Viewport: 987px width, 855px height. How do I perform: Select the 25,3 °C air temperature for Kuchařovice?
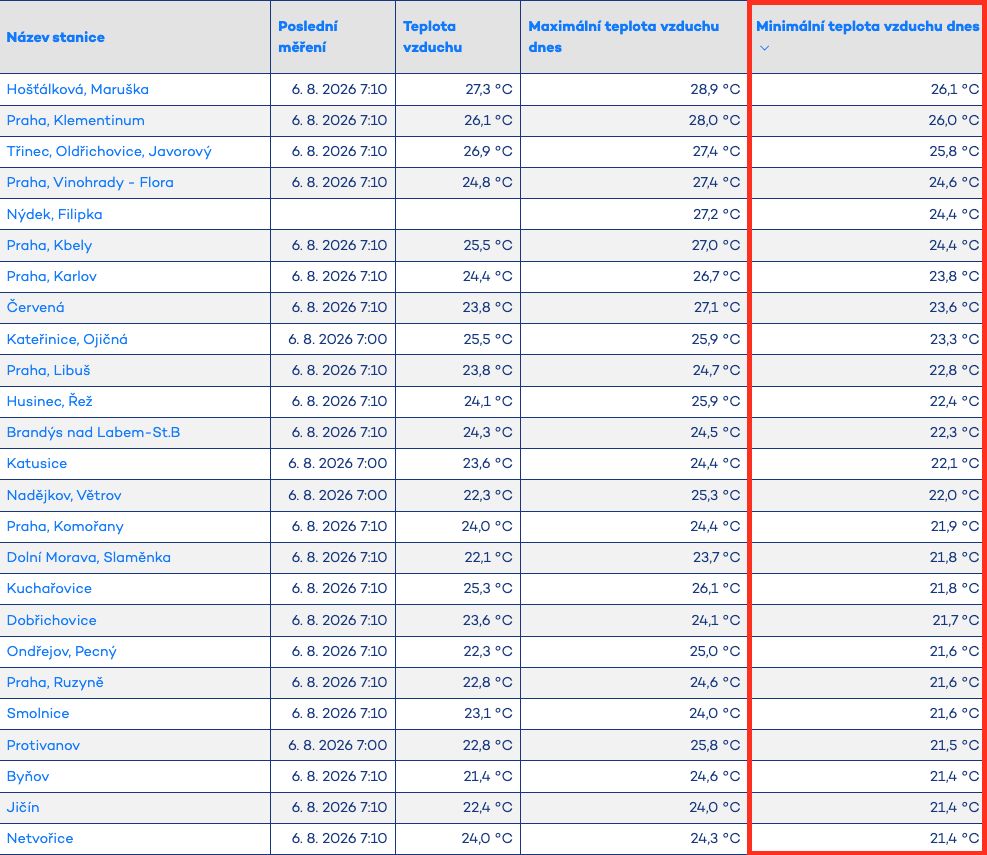point(488,589)
